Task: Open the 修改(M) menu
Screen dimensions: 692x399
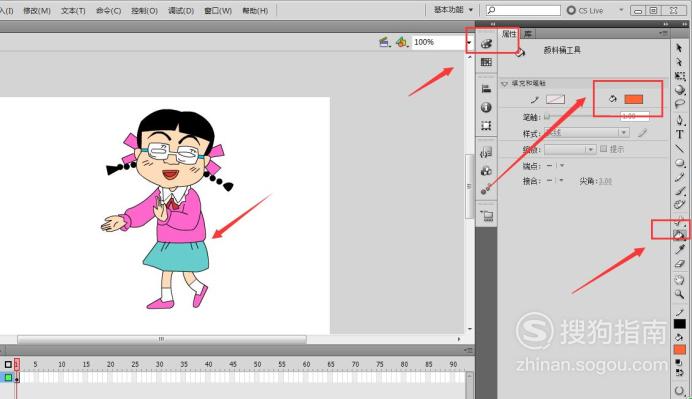Action: coord(37,11)
